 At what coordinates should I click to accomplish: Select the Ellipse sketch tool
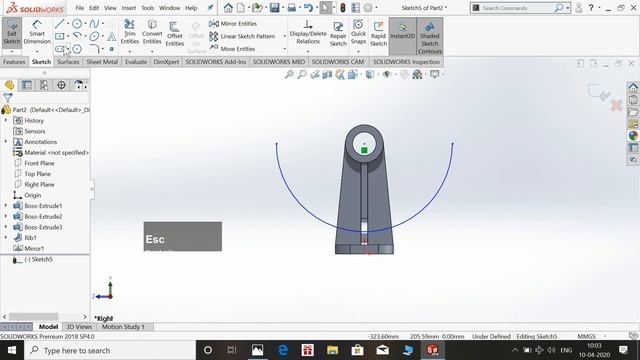(94, 36)
